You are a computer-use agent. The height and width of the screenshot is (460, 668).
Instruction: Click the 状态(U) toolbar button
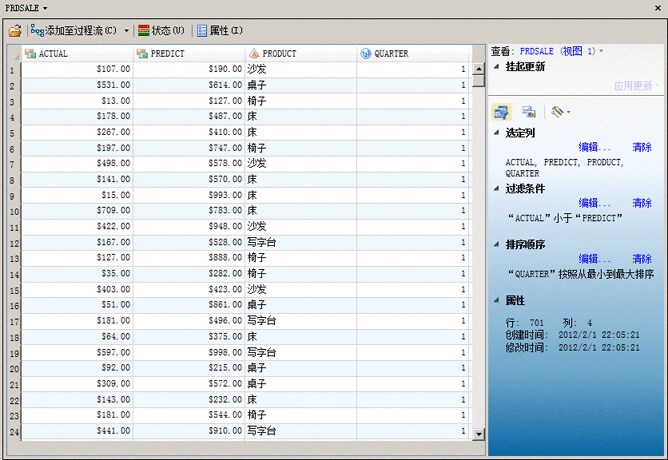click(x=161, y=31)
